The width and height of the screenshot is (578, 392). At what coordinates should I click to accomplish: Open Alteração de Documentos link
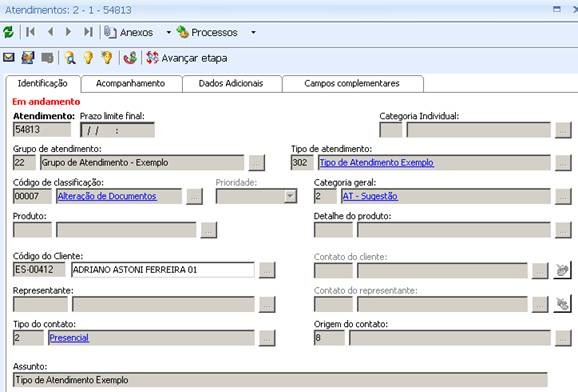point(107,196)
